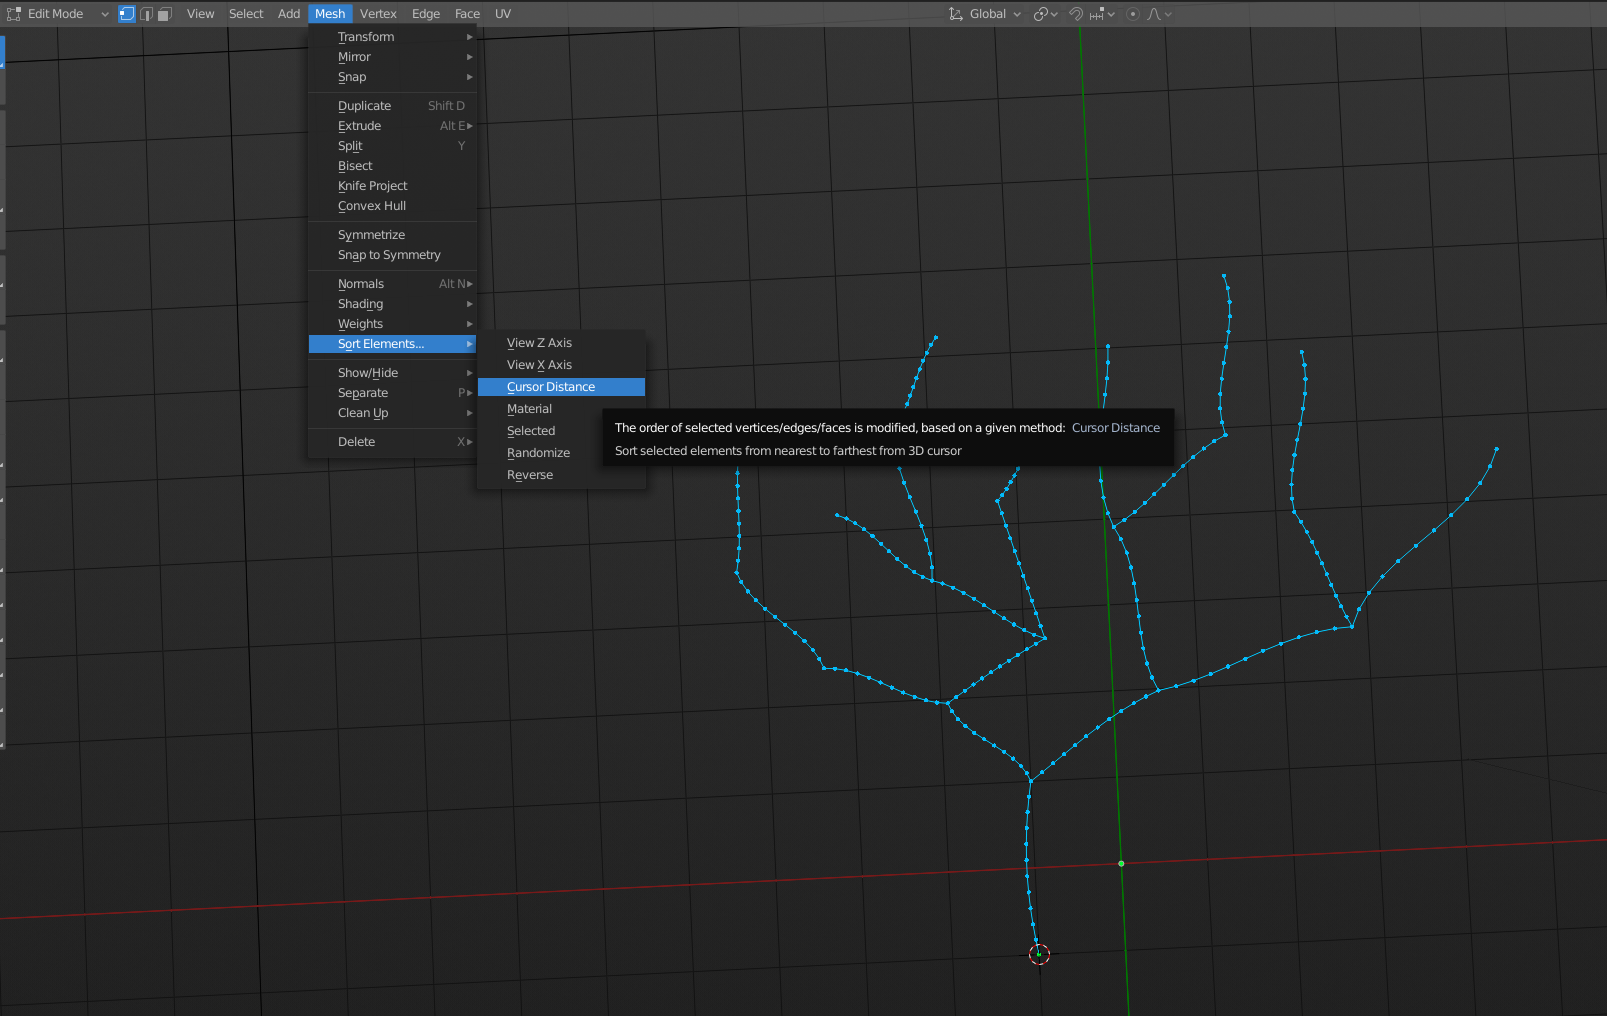Expand the Shading submenu
This screenshot has width=1607, height=1016.
(x=392, y=304)
